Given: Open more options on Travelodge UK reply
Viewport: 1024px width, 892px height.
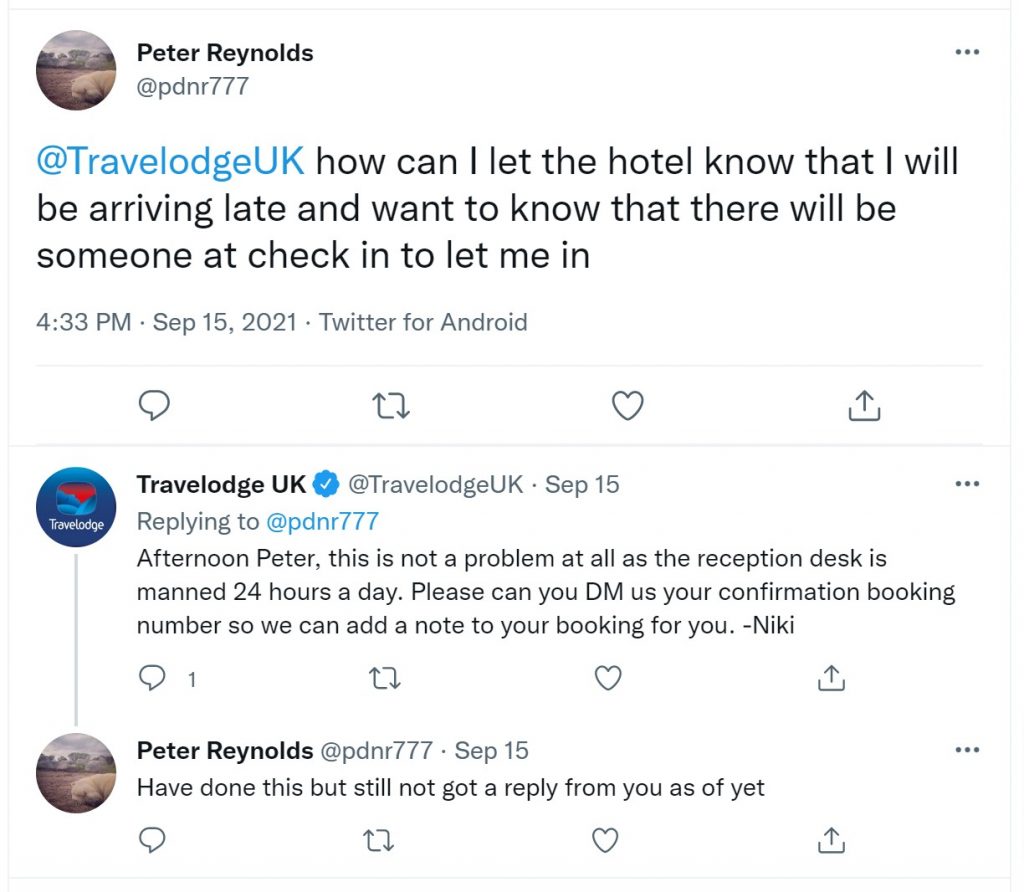Looking at the screenshot, I should (x=967, y=484).
